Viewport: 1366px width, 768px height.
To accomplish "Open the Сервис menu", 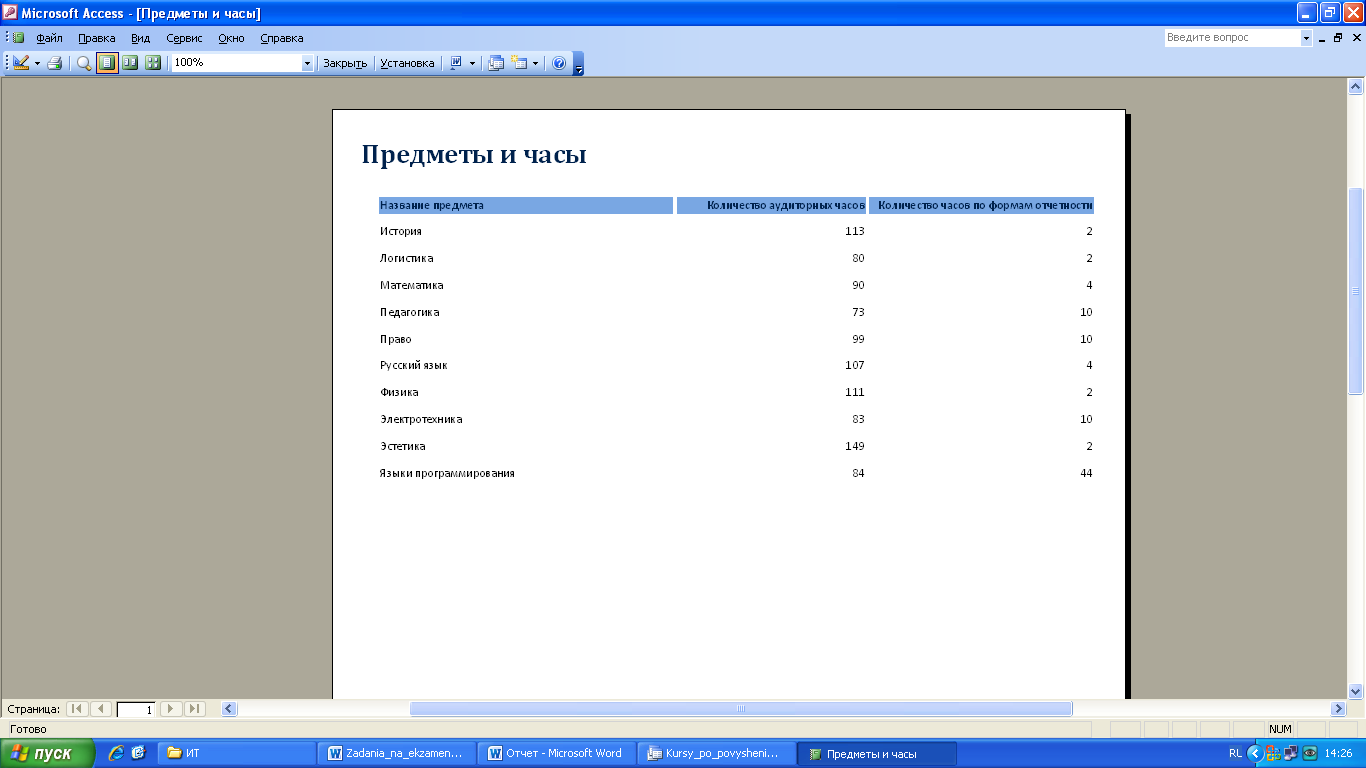I will coord(184,38).
